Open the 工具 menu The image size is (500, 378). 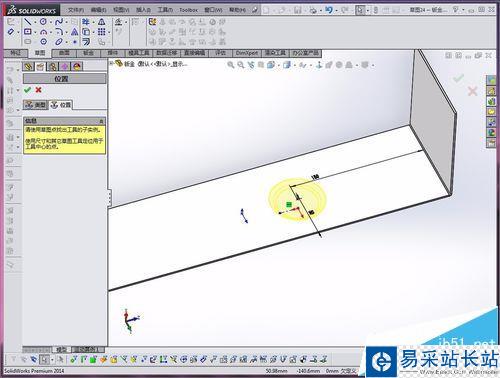pyautogui.click(x=165, y=10)
